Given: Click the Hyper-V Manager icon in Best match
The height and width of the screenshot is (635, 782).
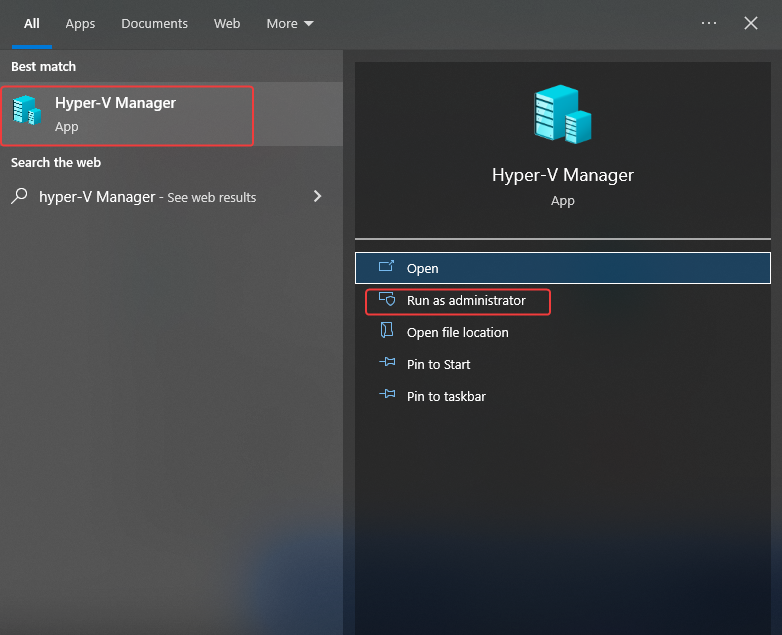Looking at the screenshot, I should [x=26, y=110].
